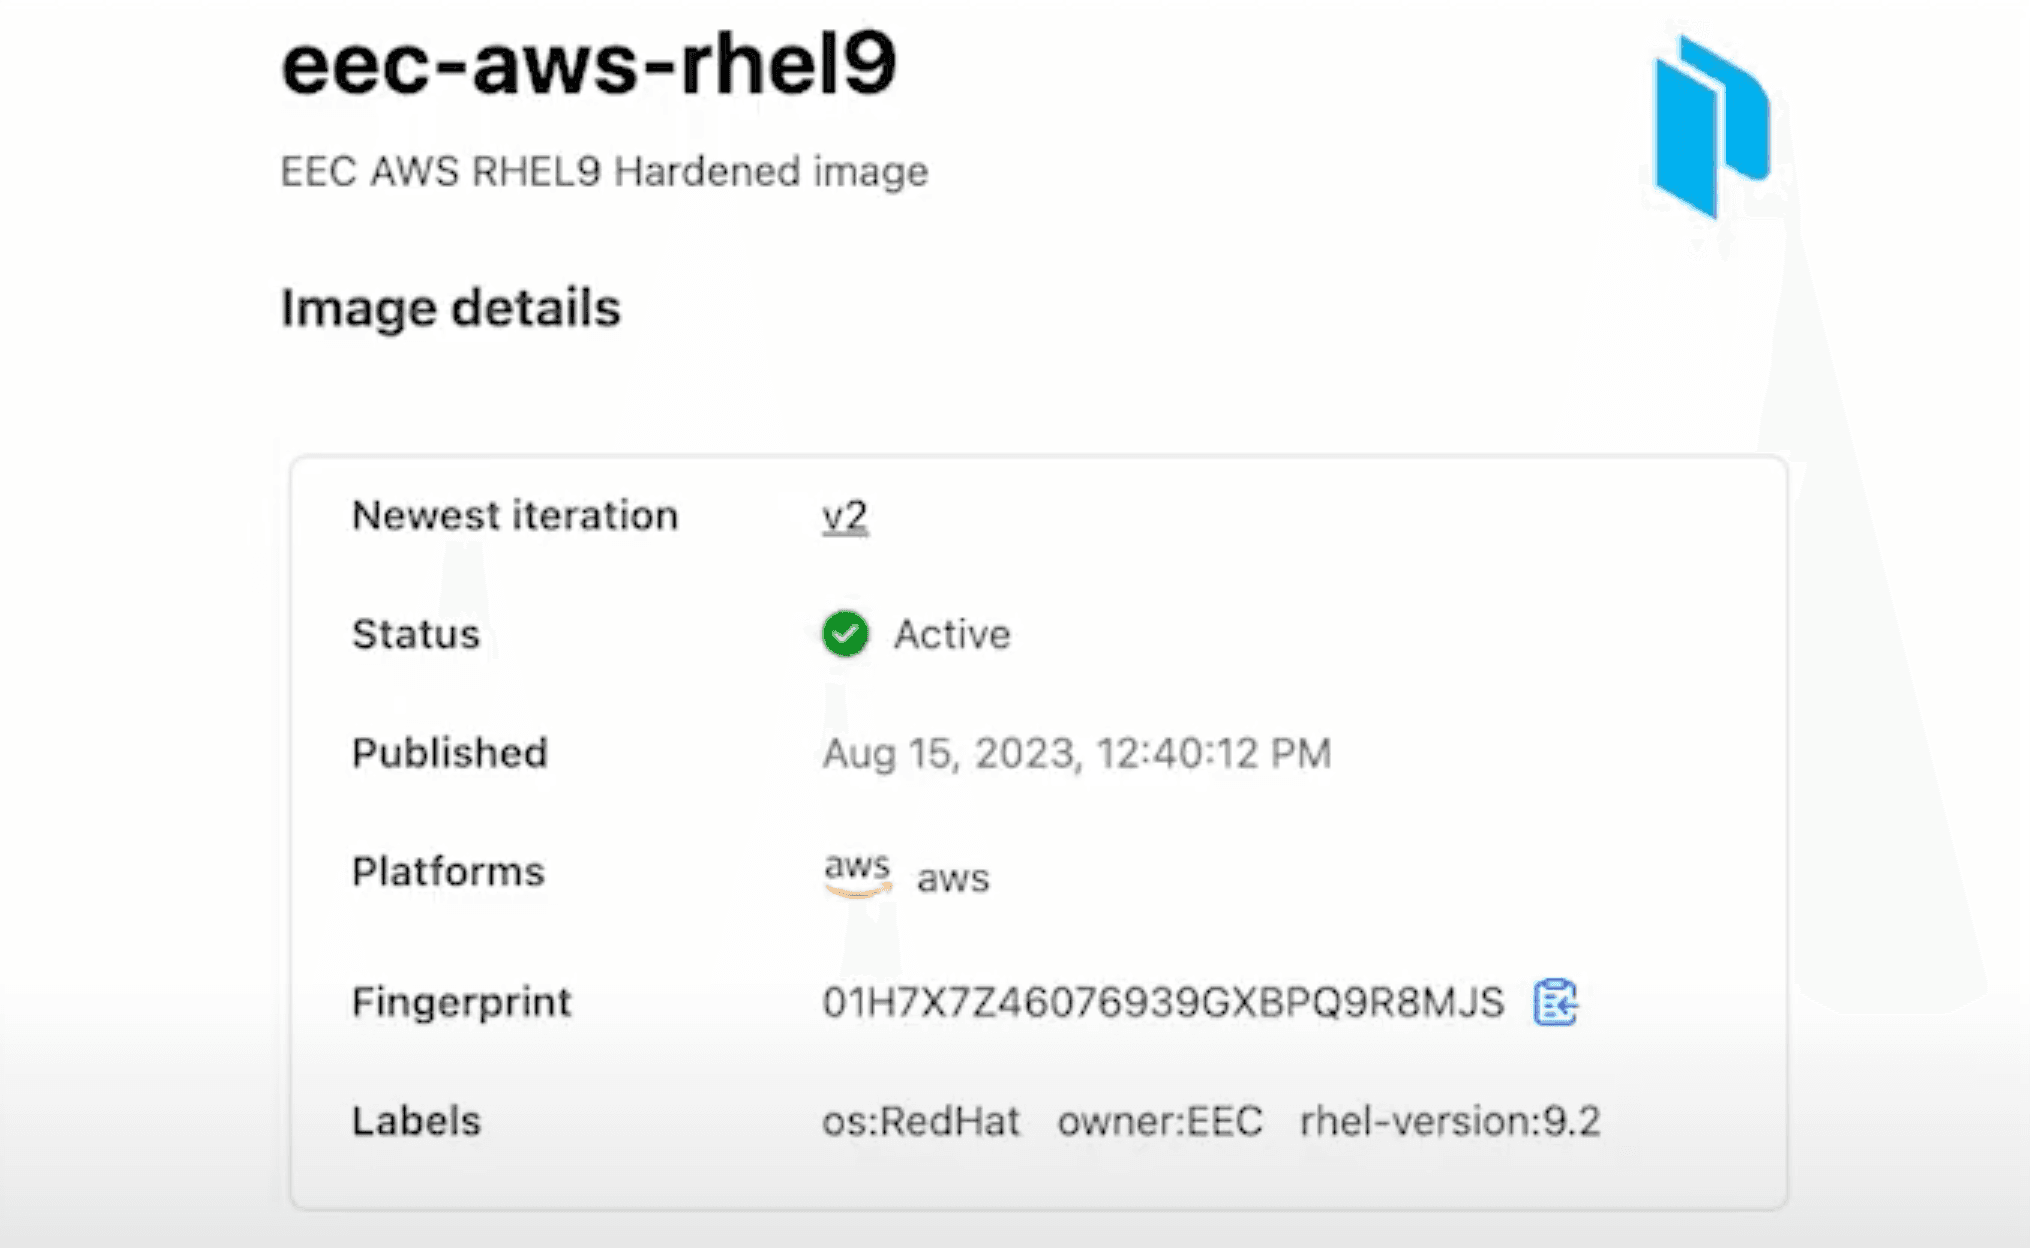Click the Active status text
The width and height of the screenshot is (2030, 1248).
point(952,634)
